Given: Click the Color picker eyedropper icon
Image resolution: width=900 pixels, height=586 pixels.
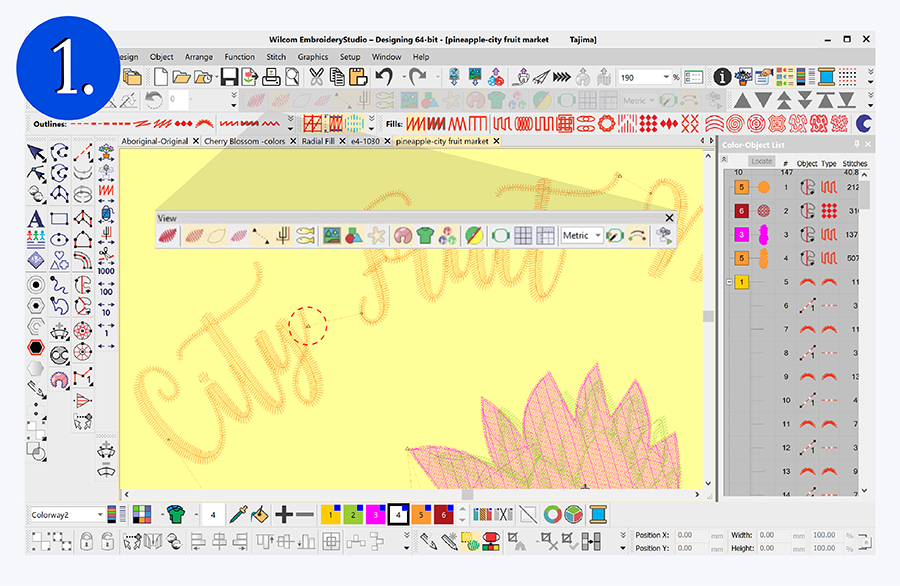Looking at the screenshot, I should pyautogui.click(x=239, y=514).
